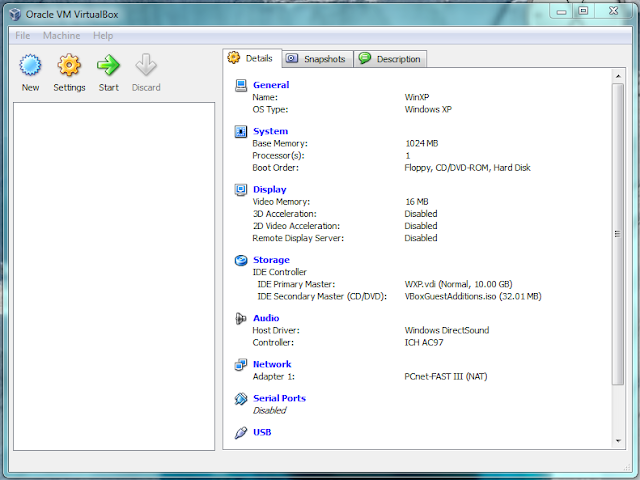
Task: Click the VBoxGuestAdditions.iso entry
Action: click(473, 296)
